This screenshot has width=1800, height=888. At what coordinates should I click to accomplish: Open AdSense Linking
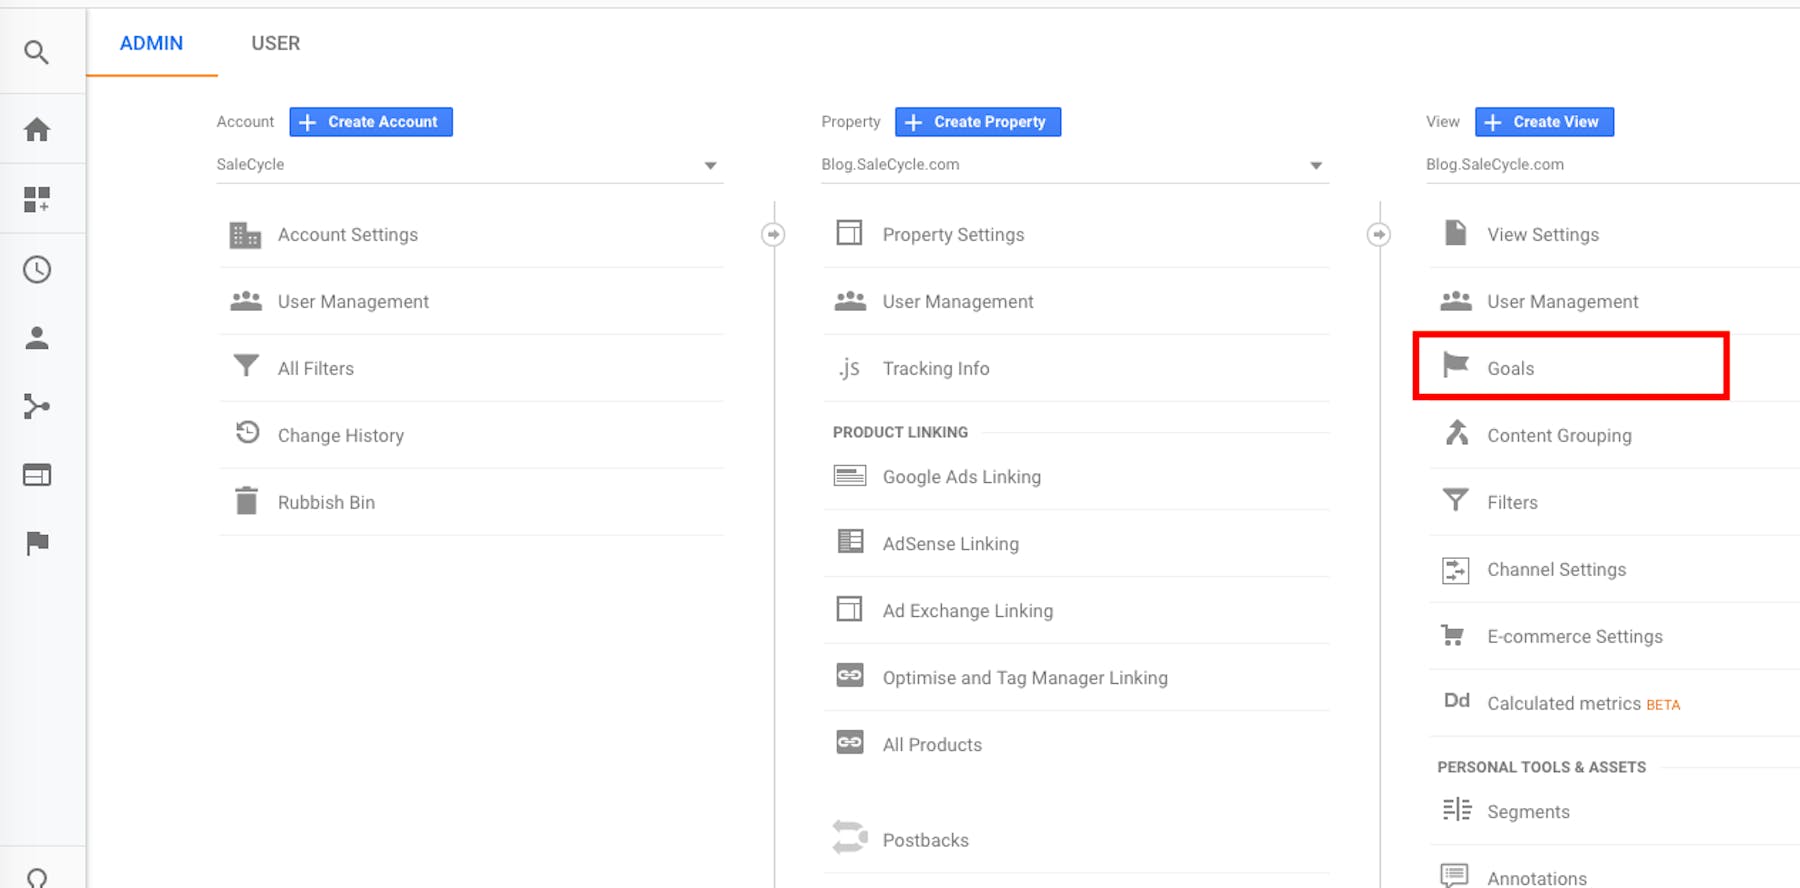tap(951, 544)
